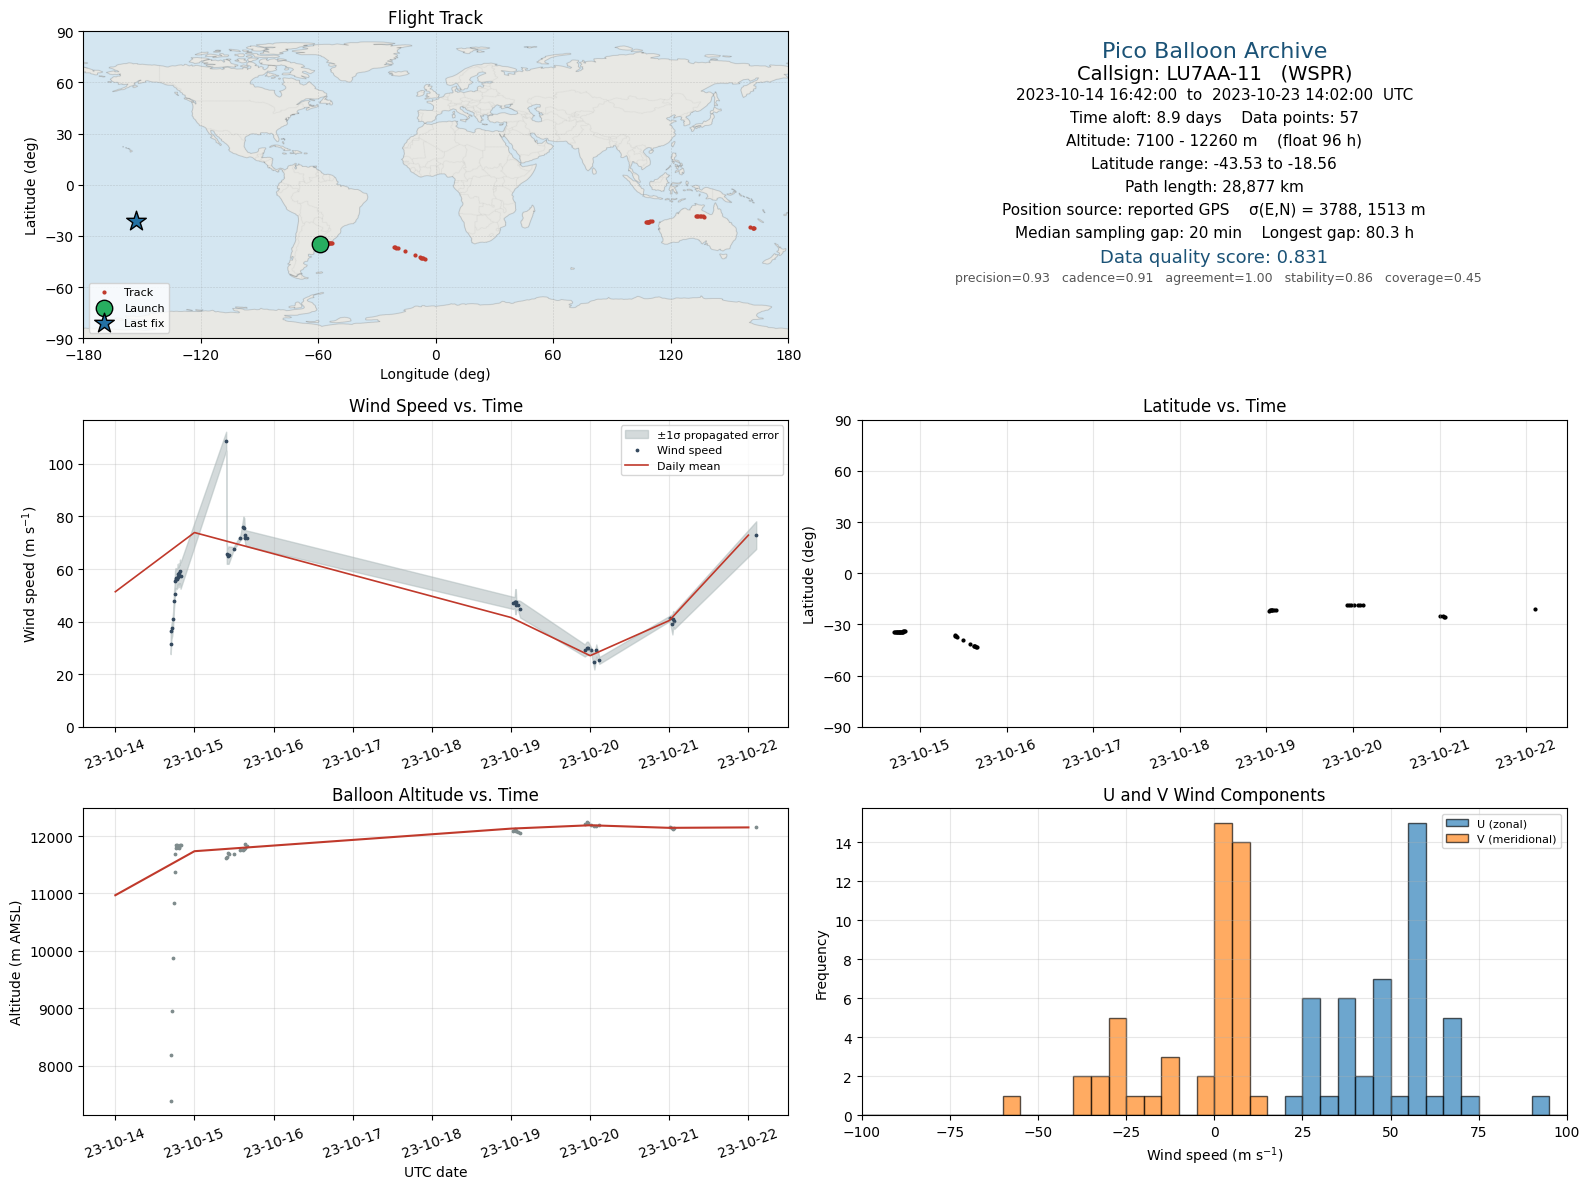1590x1189 pixels.
Task: Select the Last fix star in the map legend
Action: click(104, 323)
